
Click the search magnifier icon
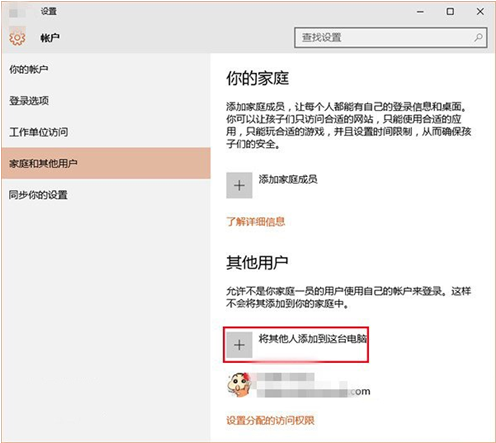click(478, 37)
